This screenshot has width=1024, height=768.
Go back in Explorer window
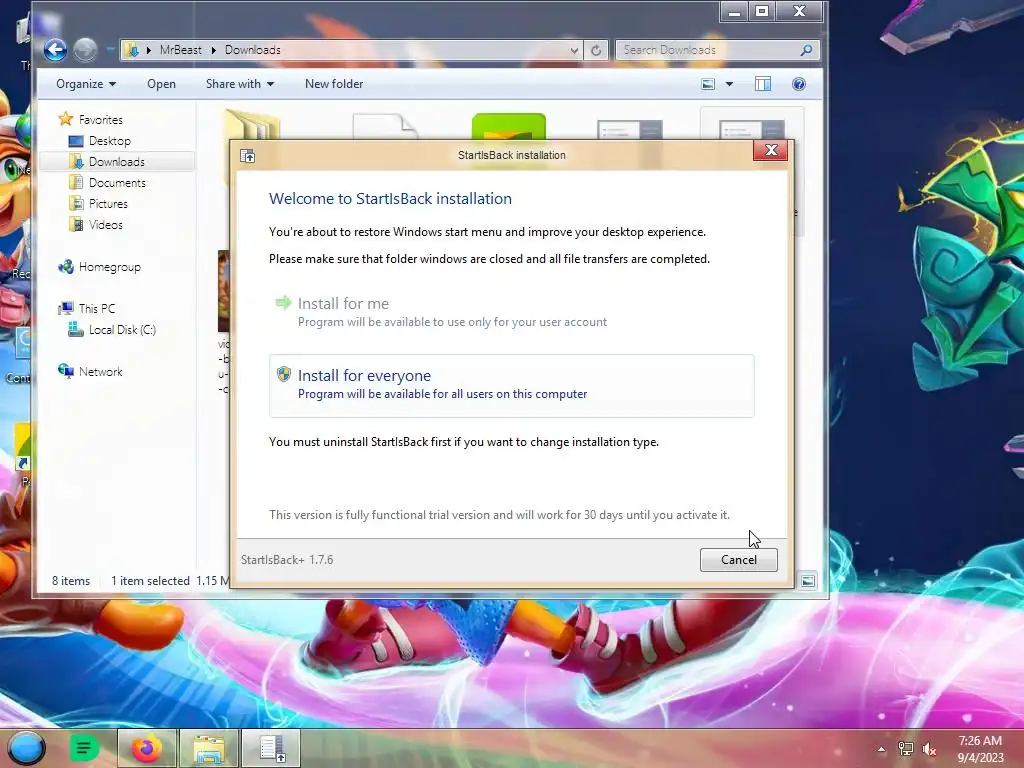coord(56,50)
